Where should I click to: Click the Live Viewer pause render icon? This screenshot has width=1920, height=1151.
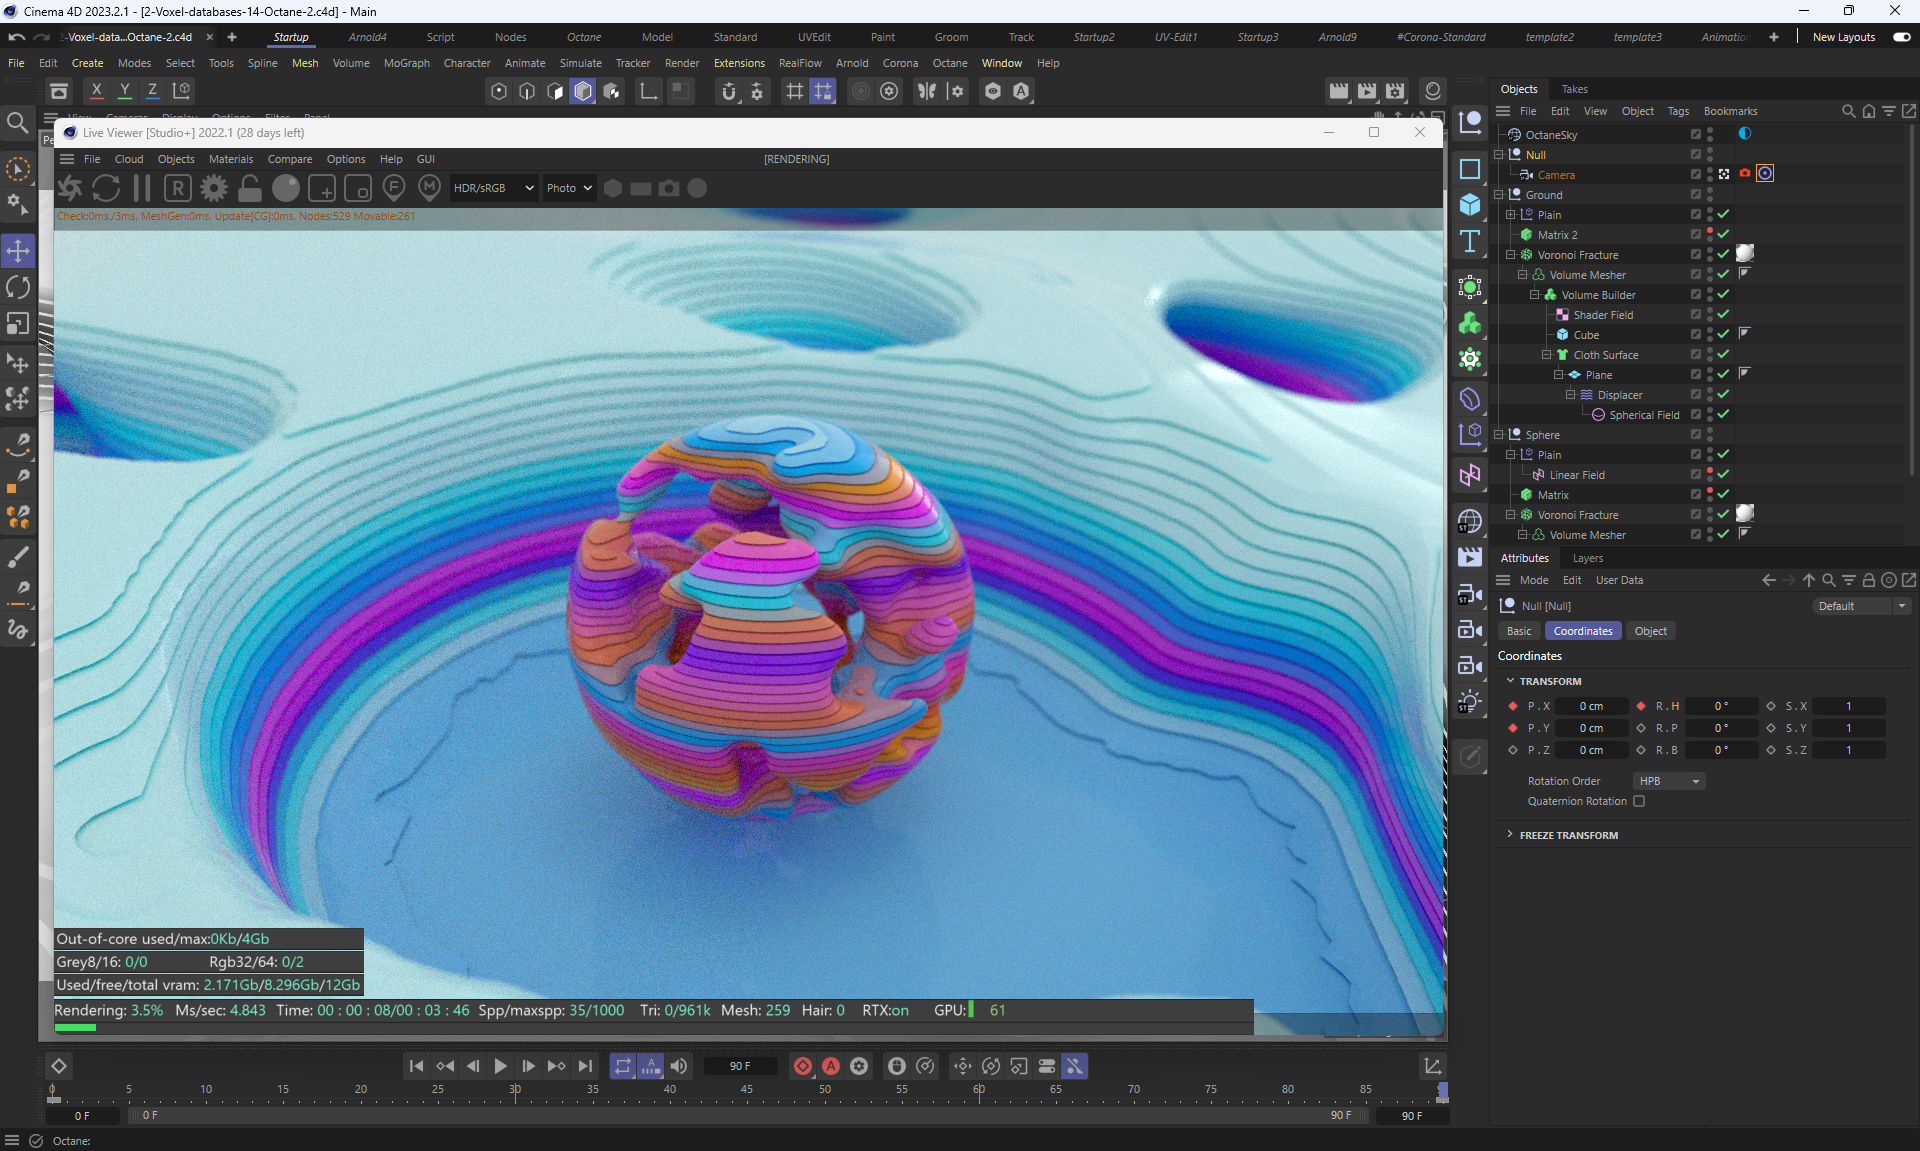142,188
